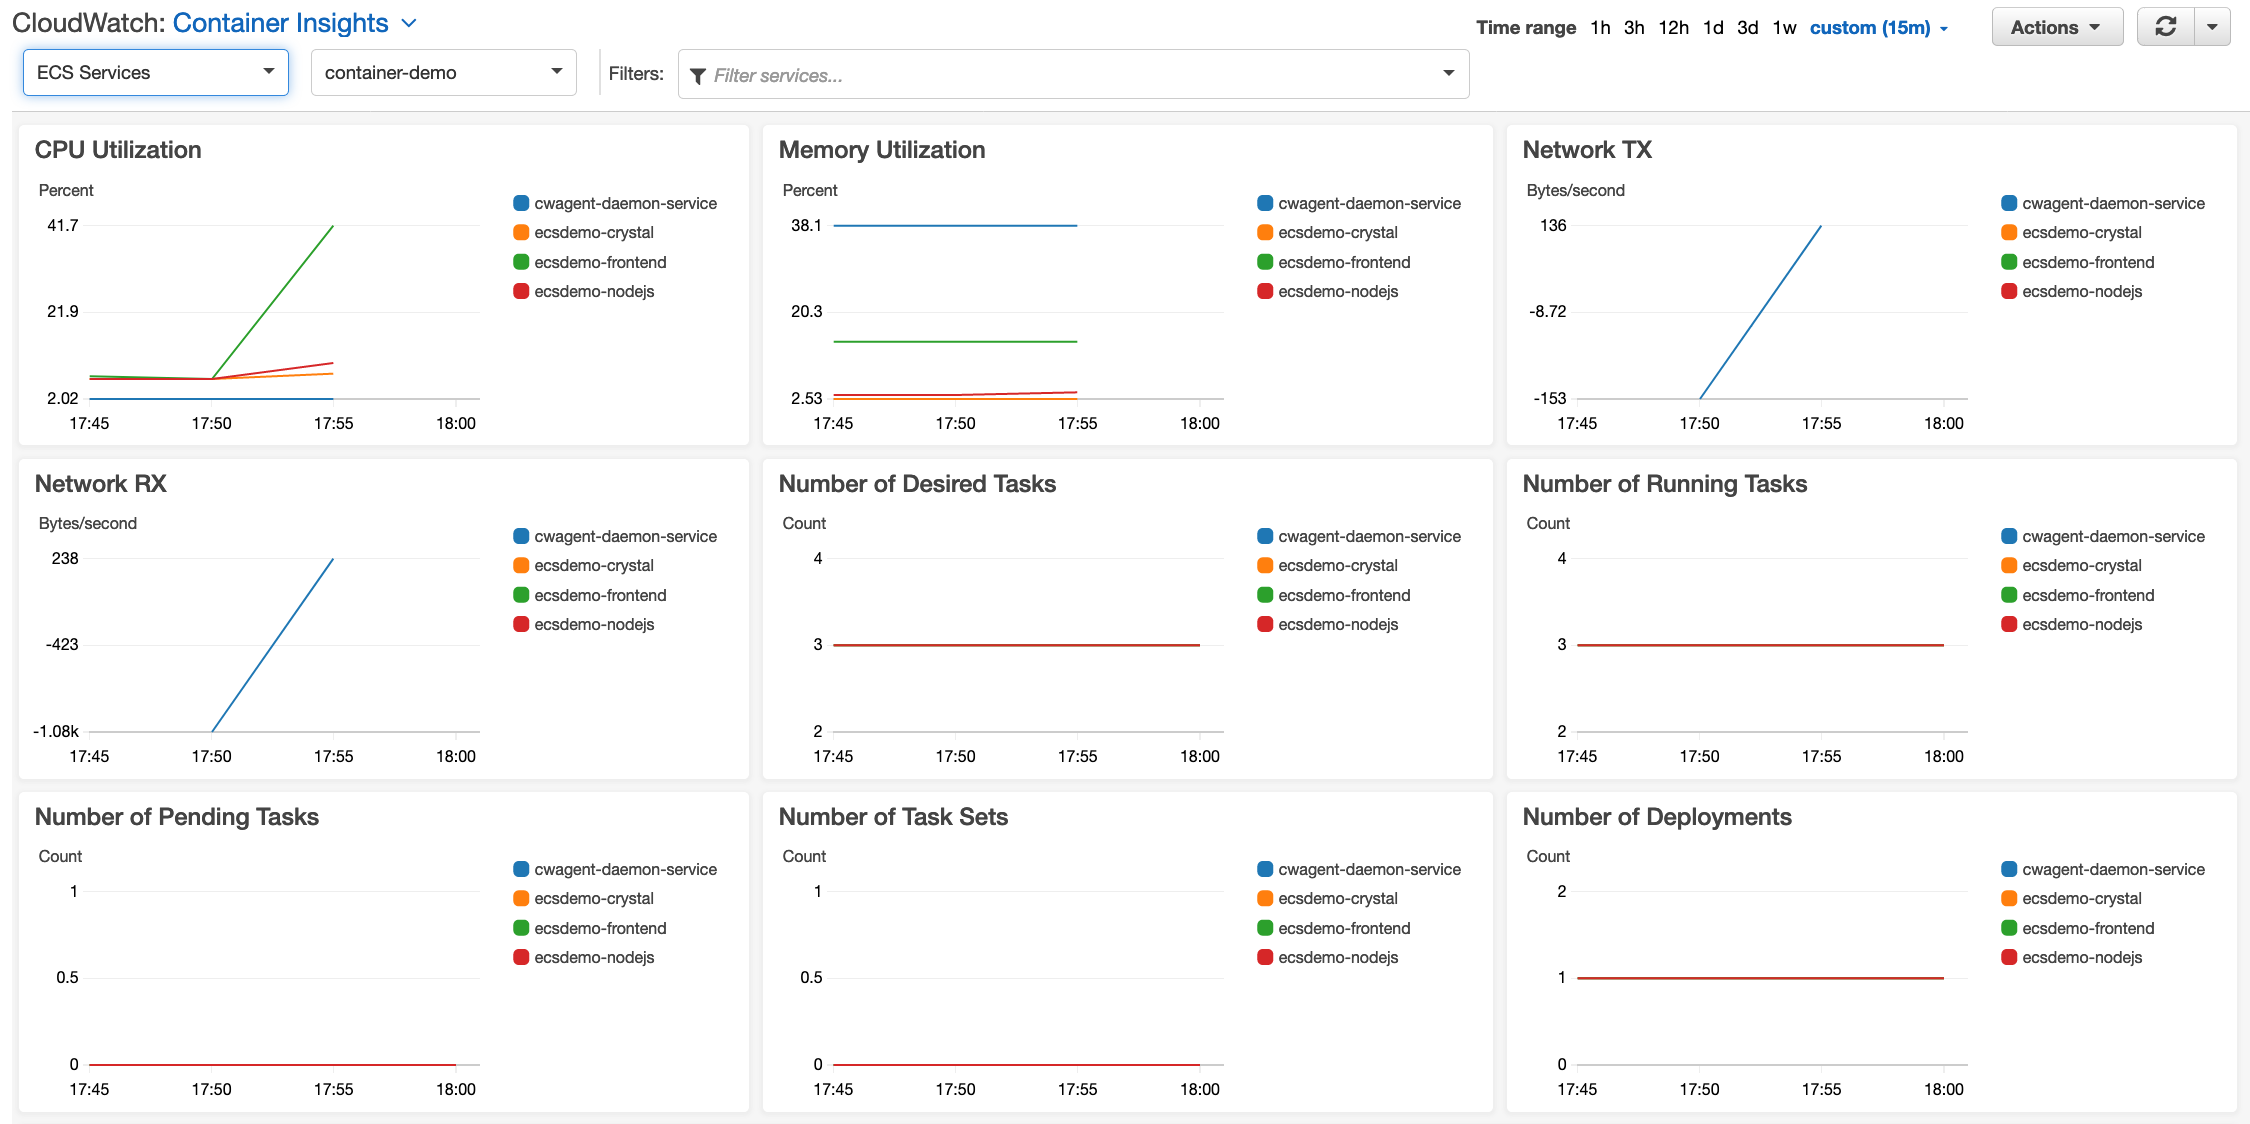
Task: Click the blue line in Network RX chart
Action: [273, 645]
